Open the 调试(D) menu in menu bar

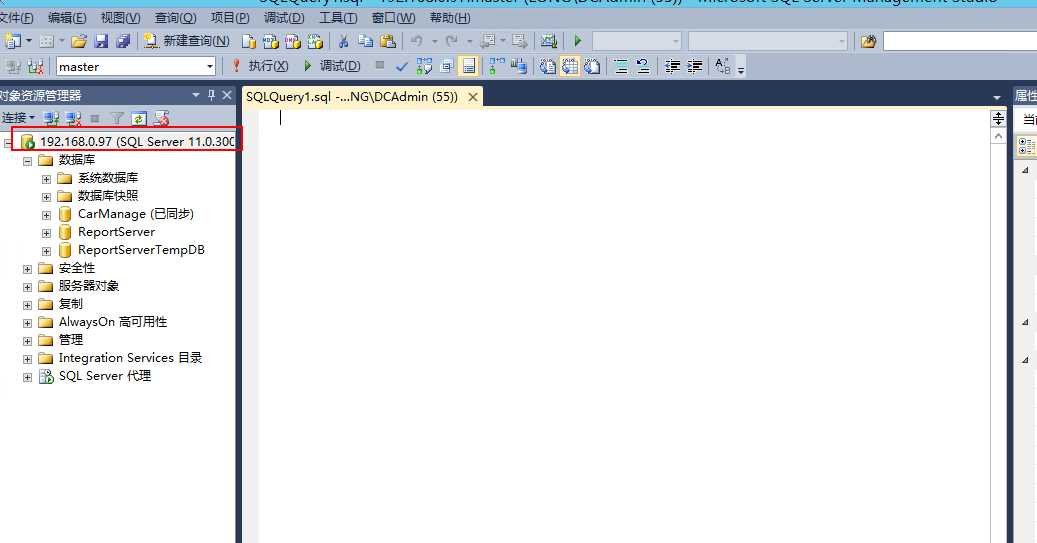coord(284,18)
